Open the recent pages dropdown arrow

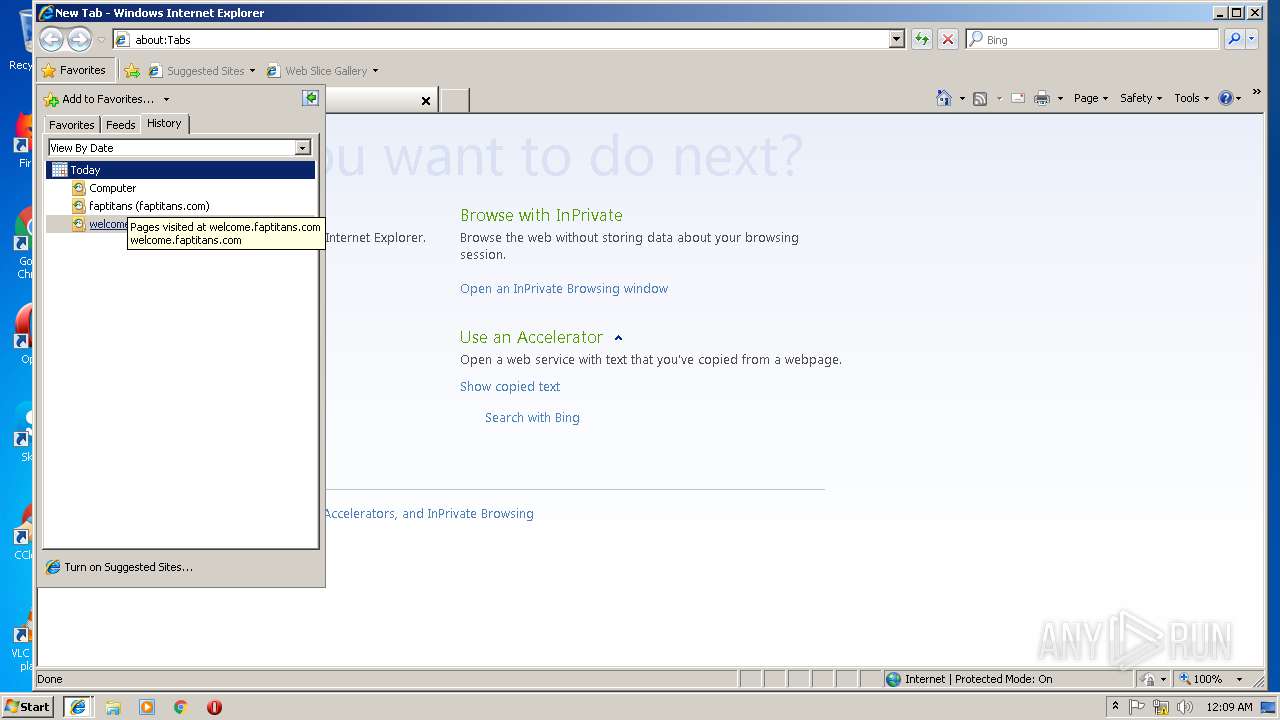point(101,40)
